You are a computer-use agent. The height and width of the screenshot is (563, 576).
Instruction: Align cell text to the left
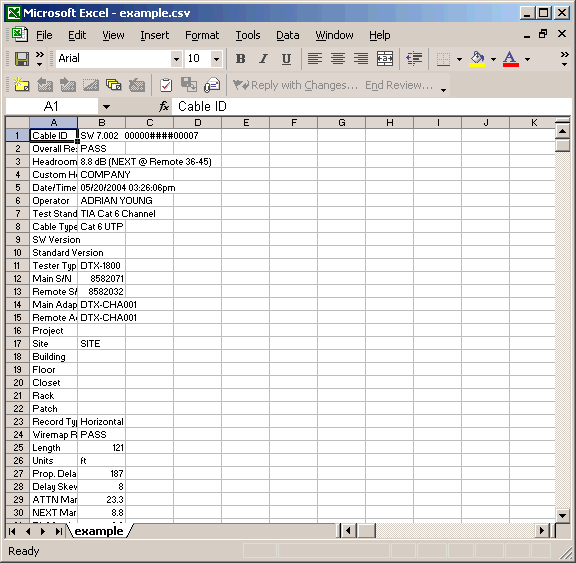pos(315,59)
